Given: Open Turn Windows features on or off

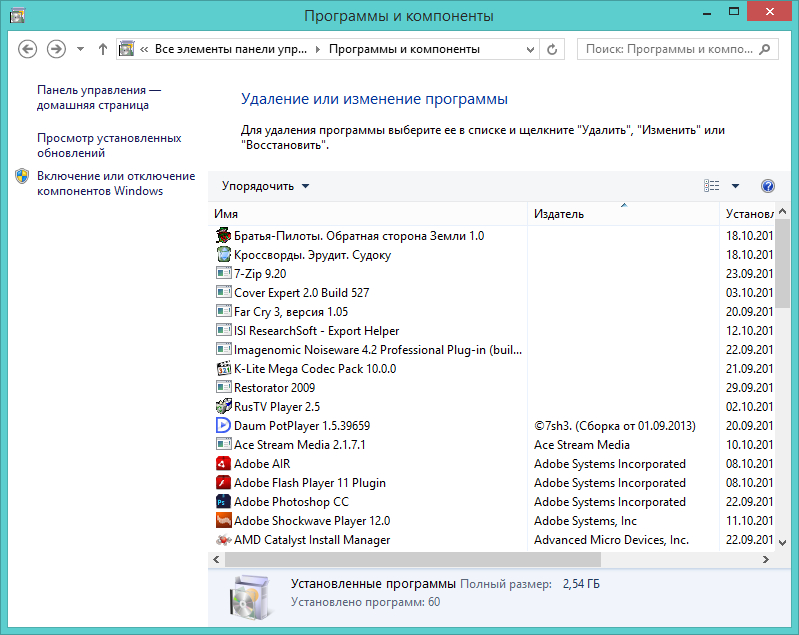Looking at the screenshot, I should [x=116, y=183].
